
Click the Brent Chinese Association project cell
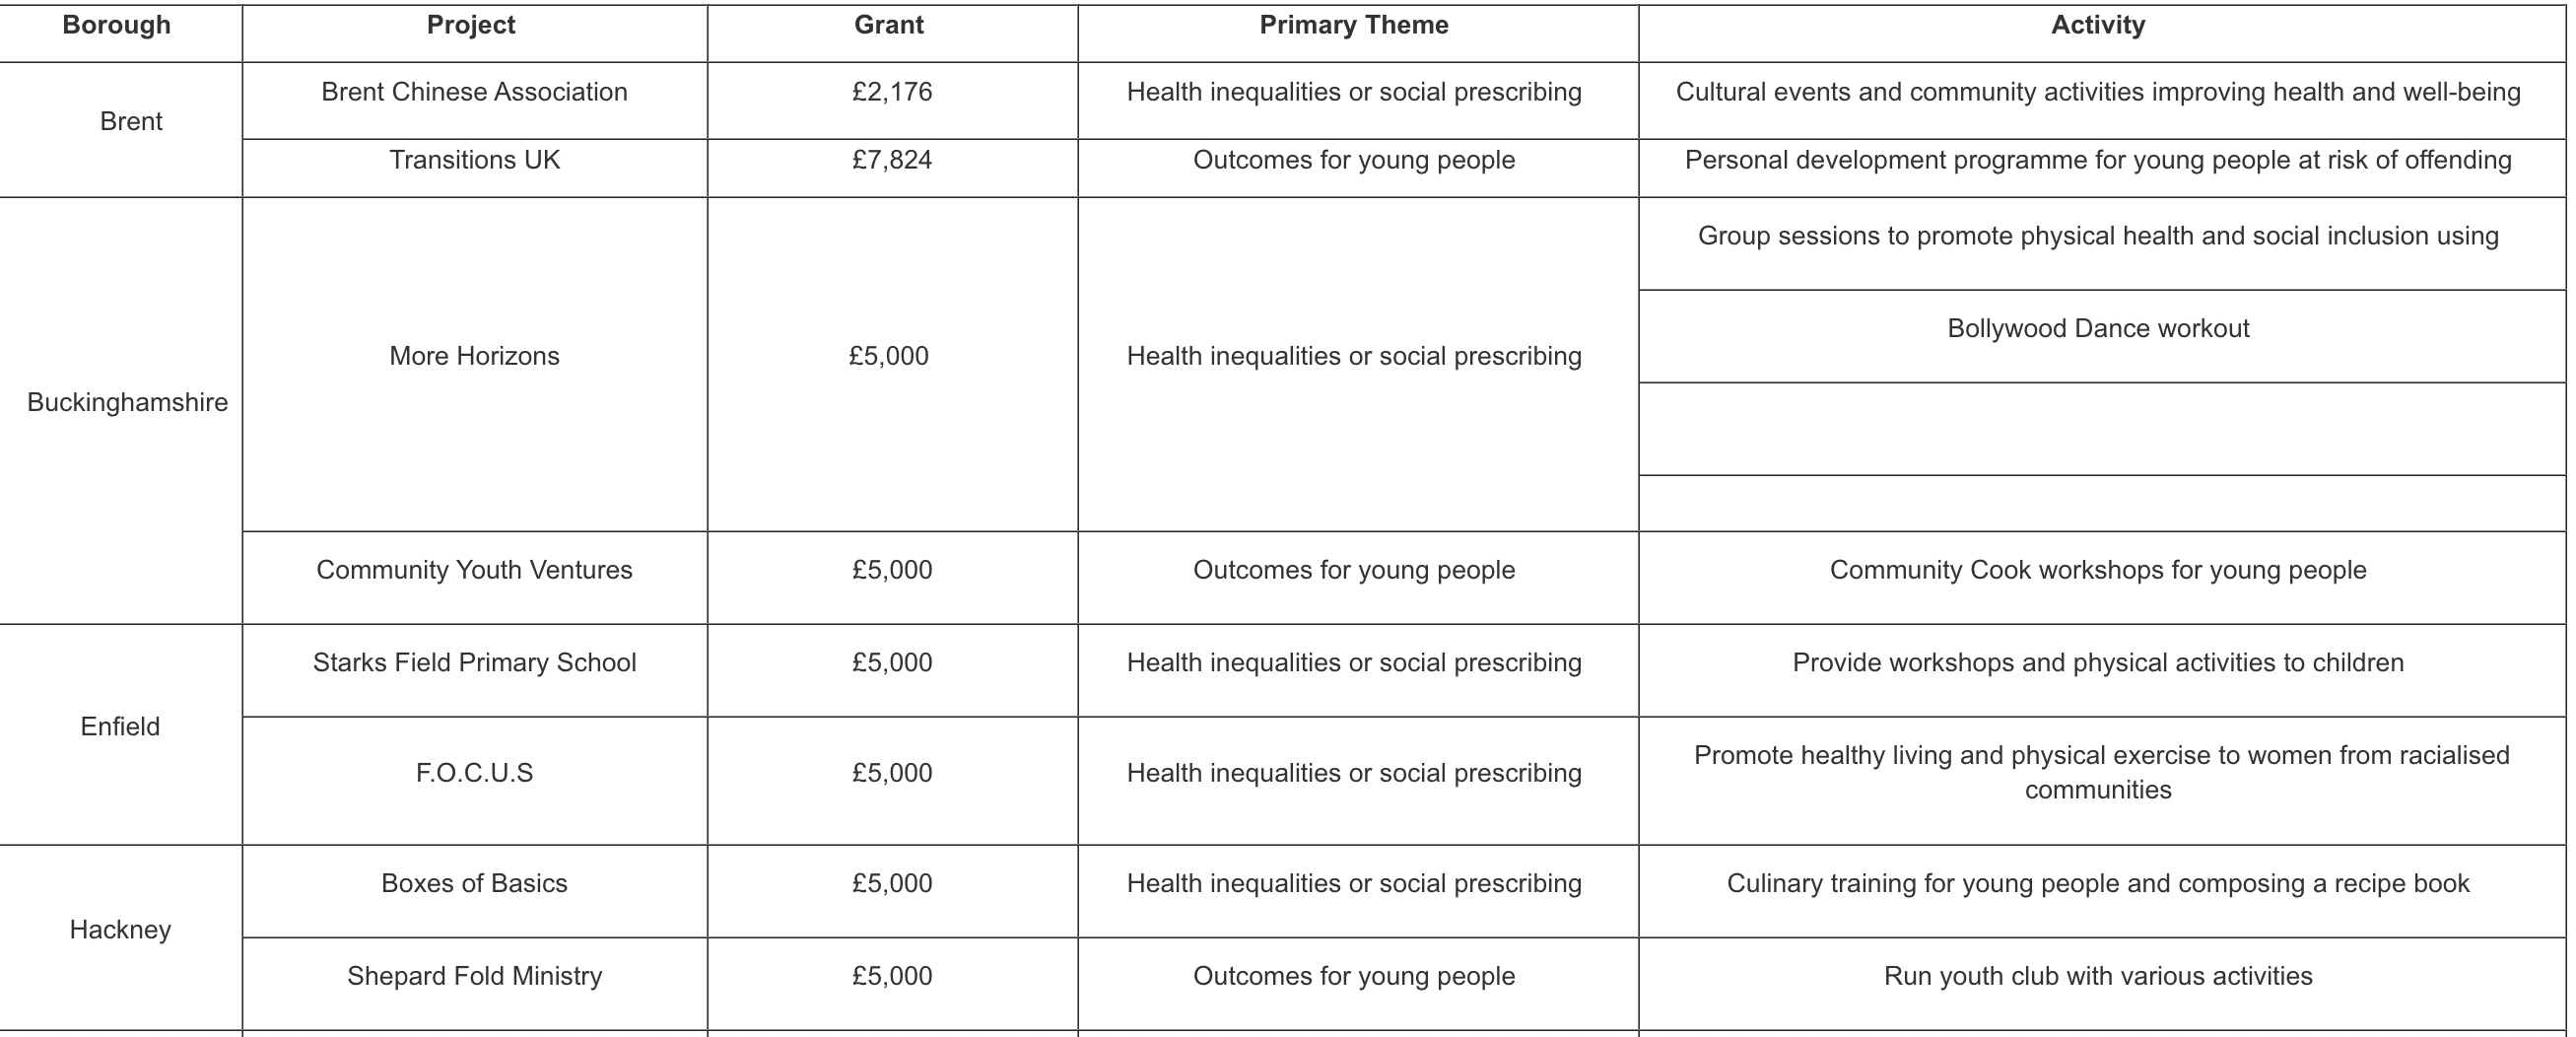pos(474,93)
